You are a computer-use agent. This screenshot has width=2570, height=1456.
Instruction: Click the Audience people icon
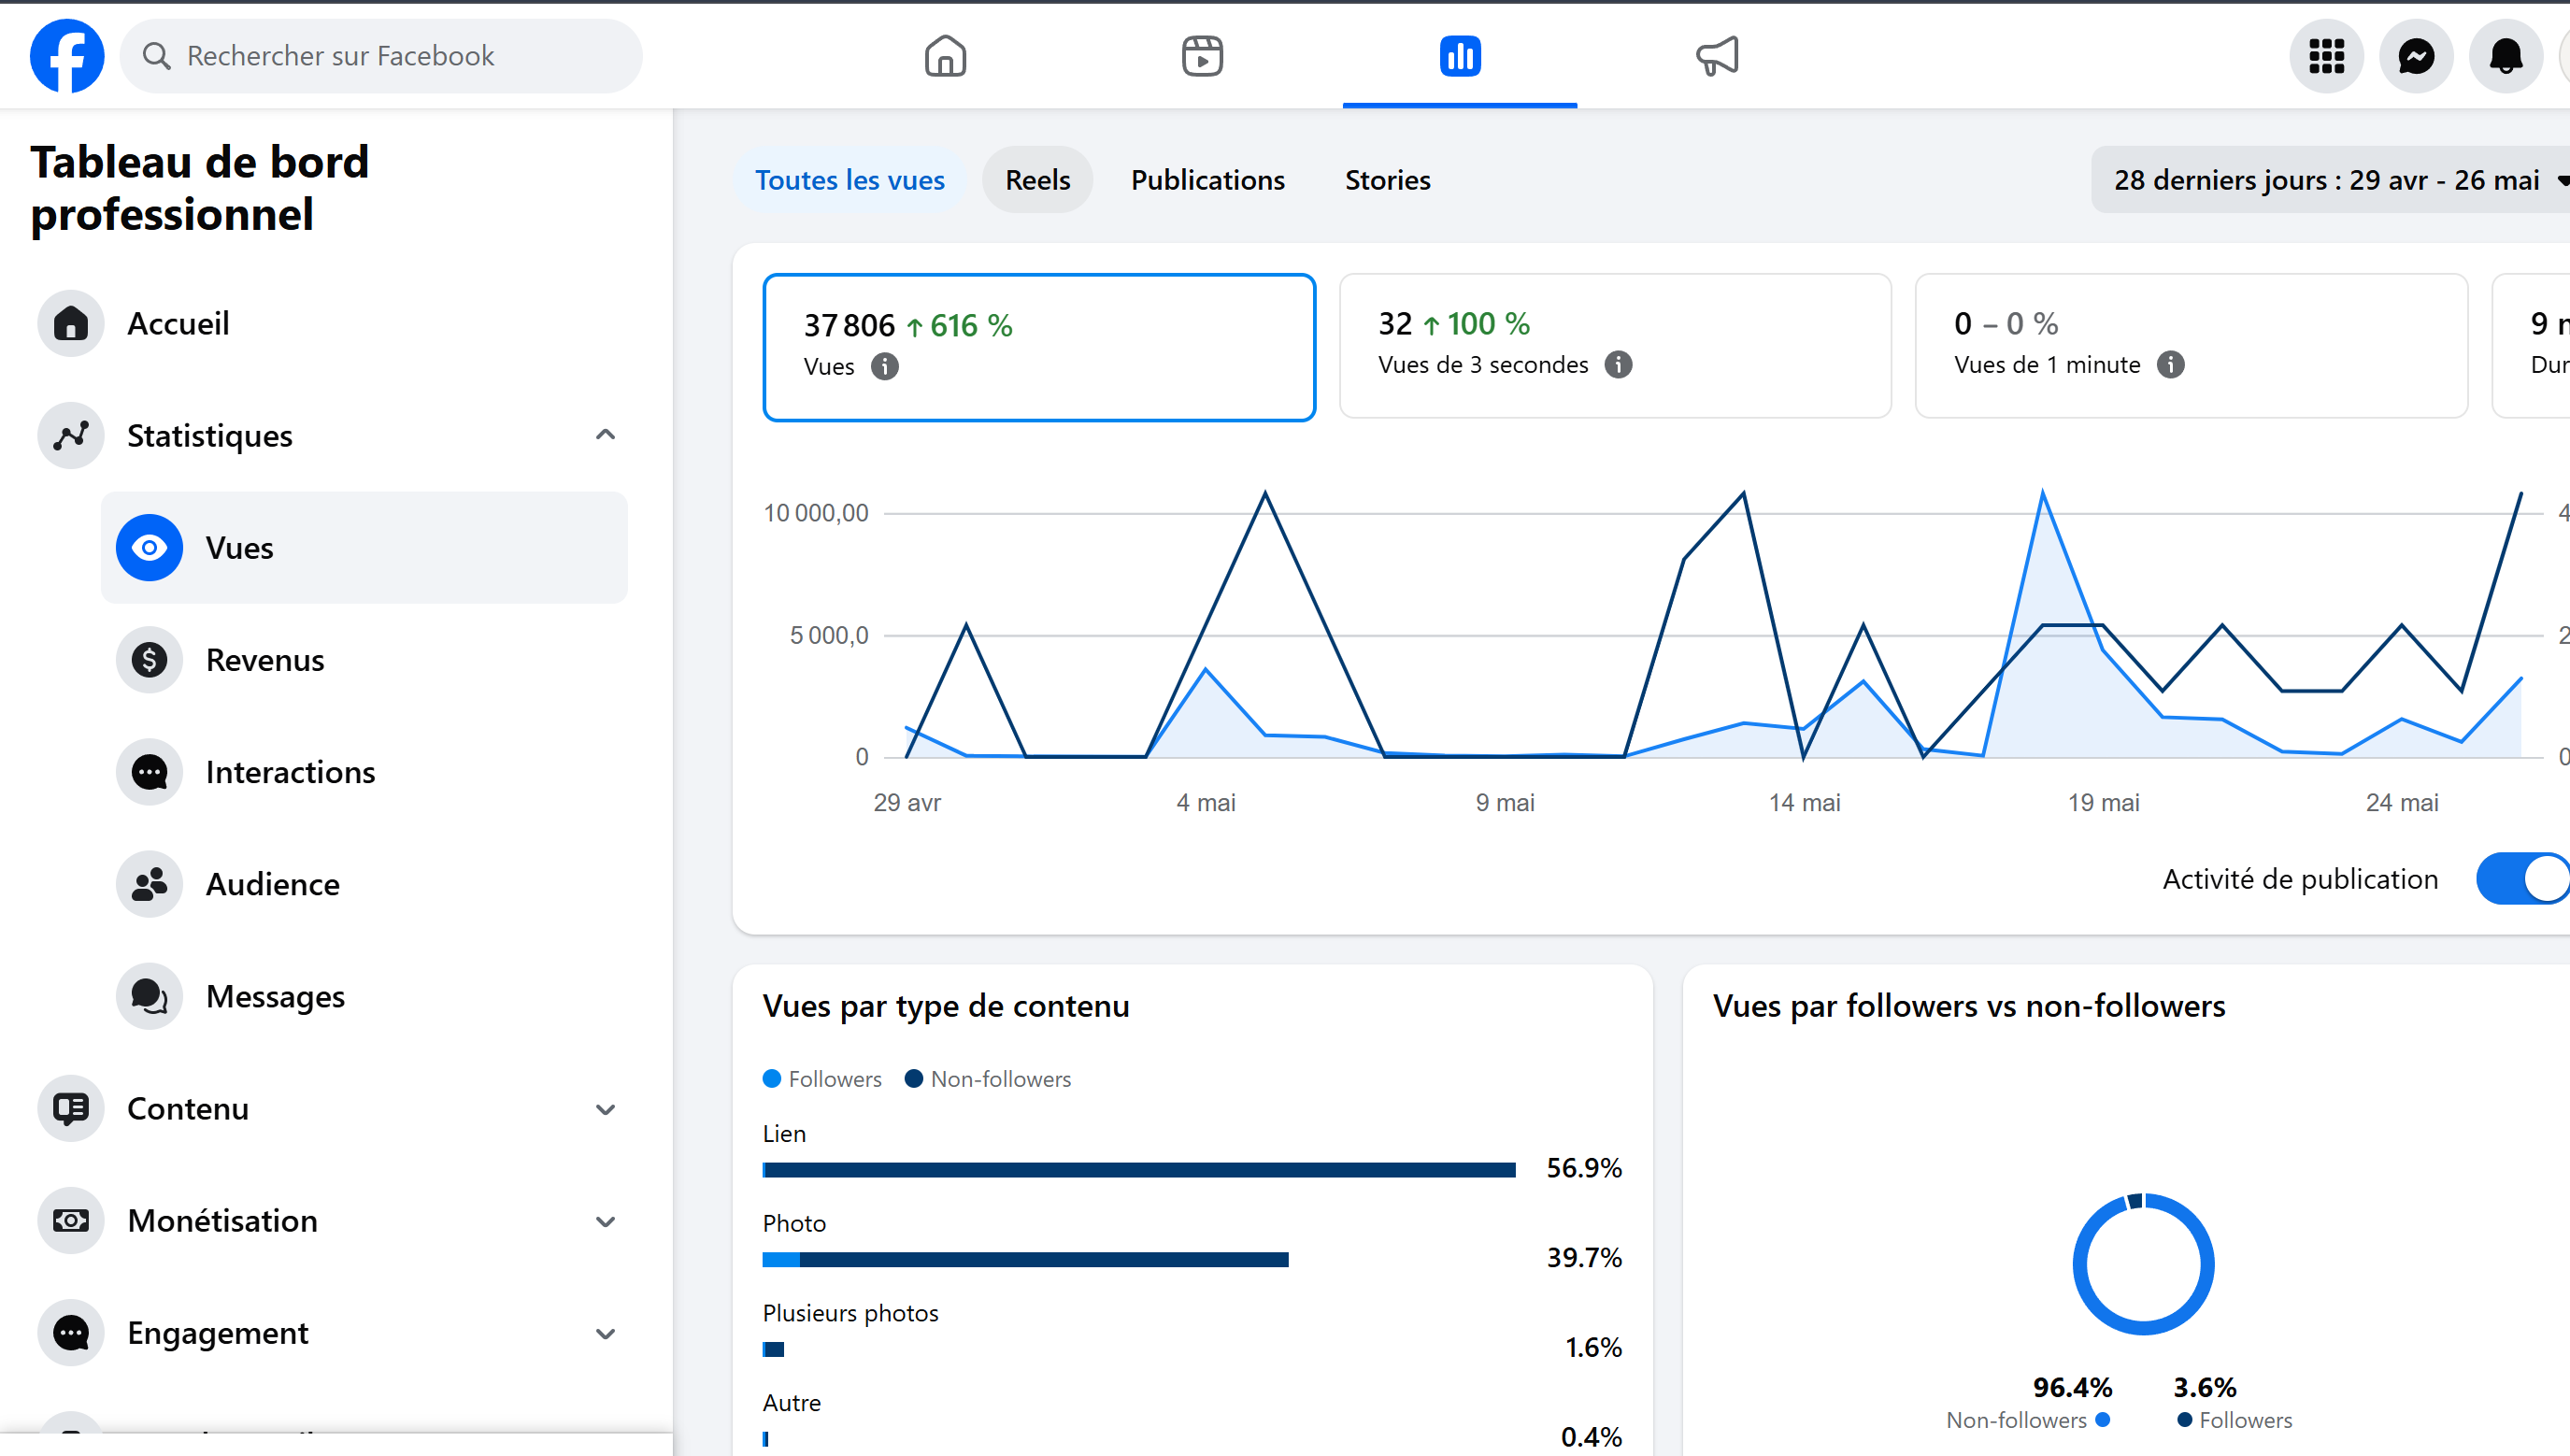150,884
